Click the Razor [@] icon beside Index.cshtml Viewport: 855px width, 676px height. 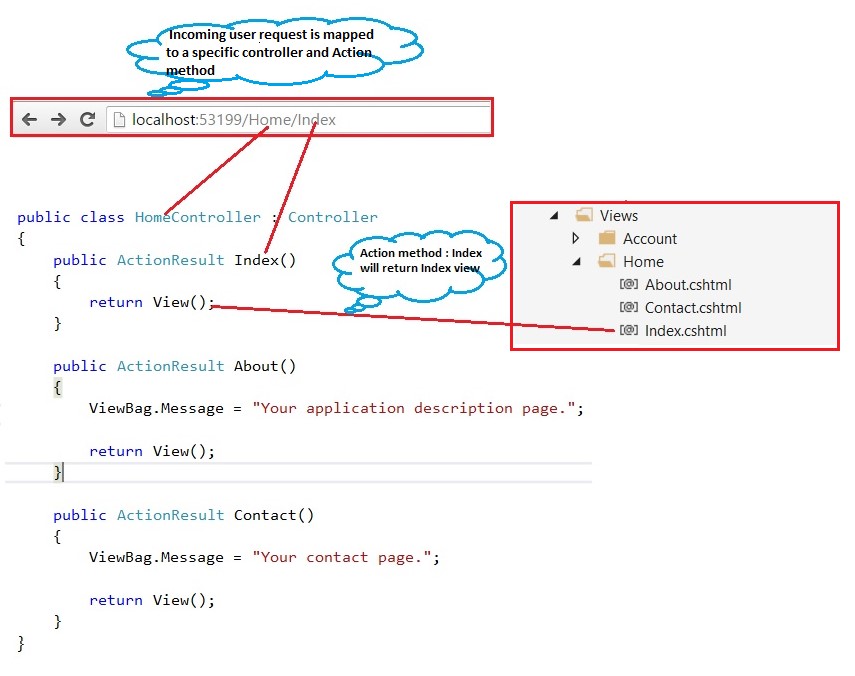point(629,330)
